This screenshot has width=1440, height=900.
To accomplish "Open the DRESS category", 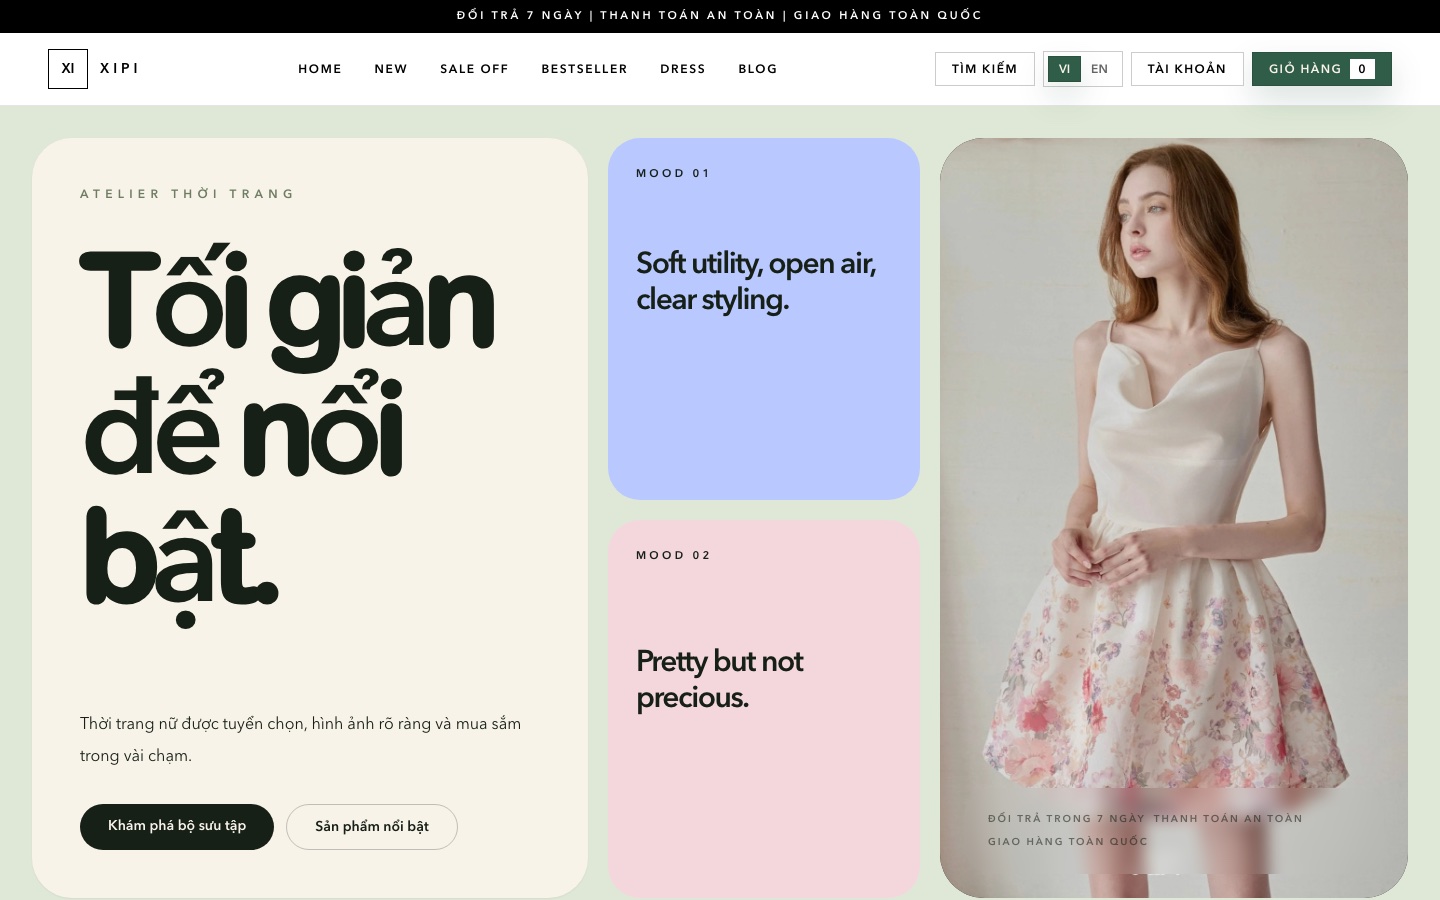I will coord(683,69).
